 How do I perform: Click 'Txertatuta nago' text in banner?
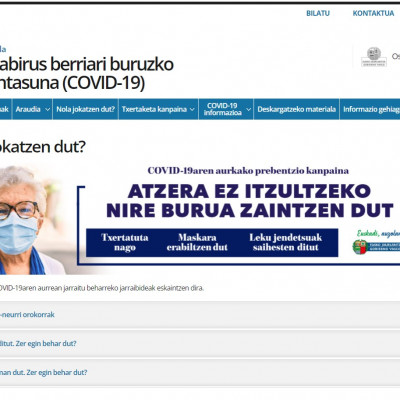pyautogui.click(x=125, y=242)
